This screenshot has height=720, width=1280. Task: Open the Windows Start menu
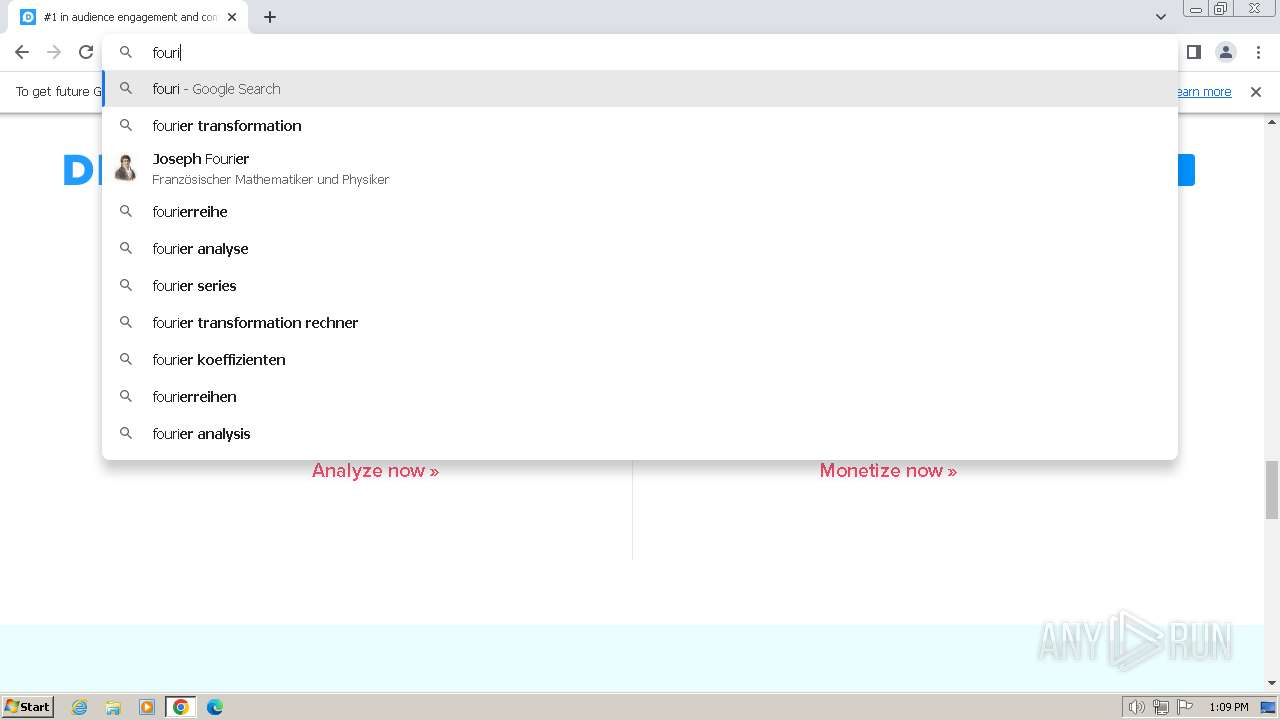(28, 707)
